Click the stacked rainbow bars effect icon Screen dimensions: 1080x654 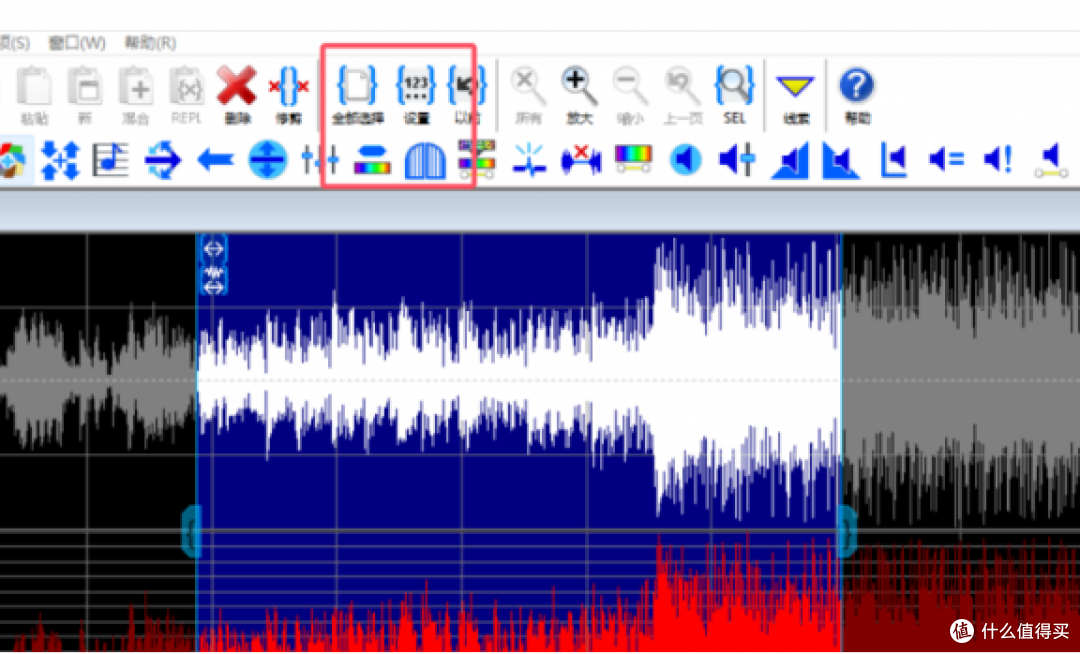[477, 159]
